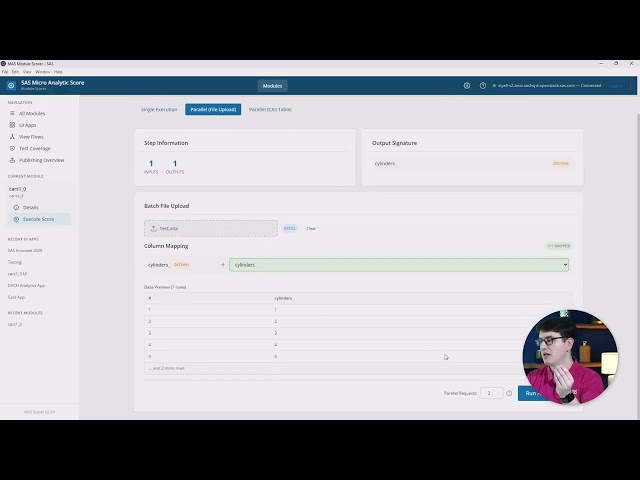This screenshot has height=480, width=640.
Task: Open help via the question mark icon
Action: (482, 86)
